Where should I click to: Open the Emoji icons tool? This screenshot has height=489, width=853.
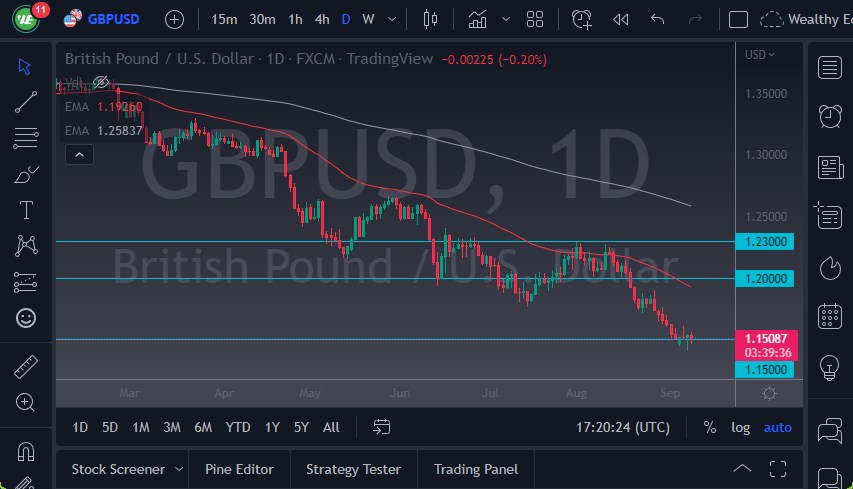(26, 318)
